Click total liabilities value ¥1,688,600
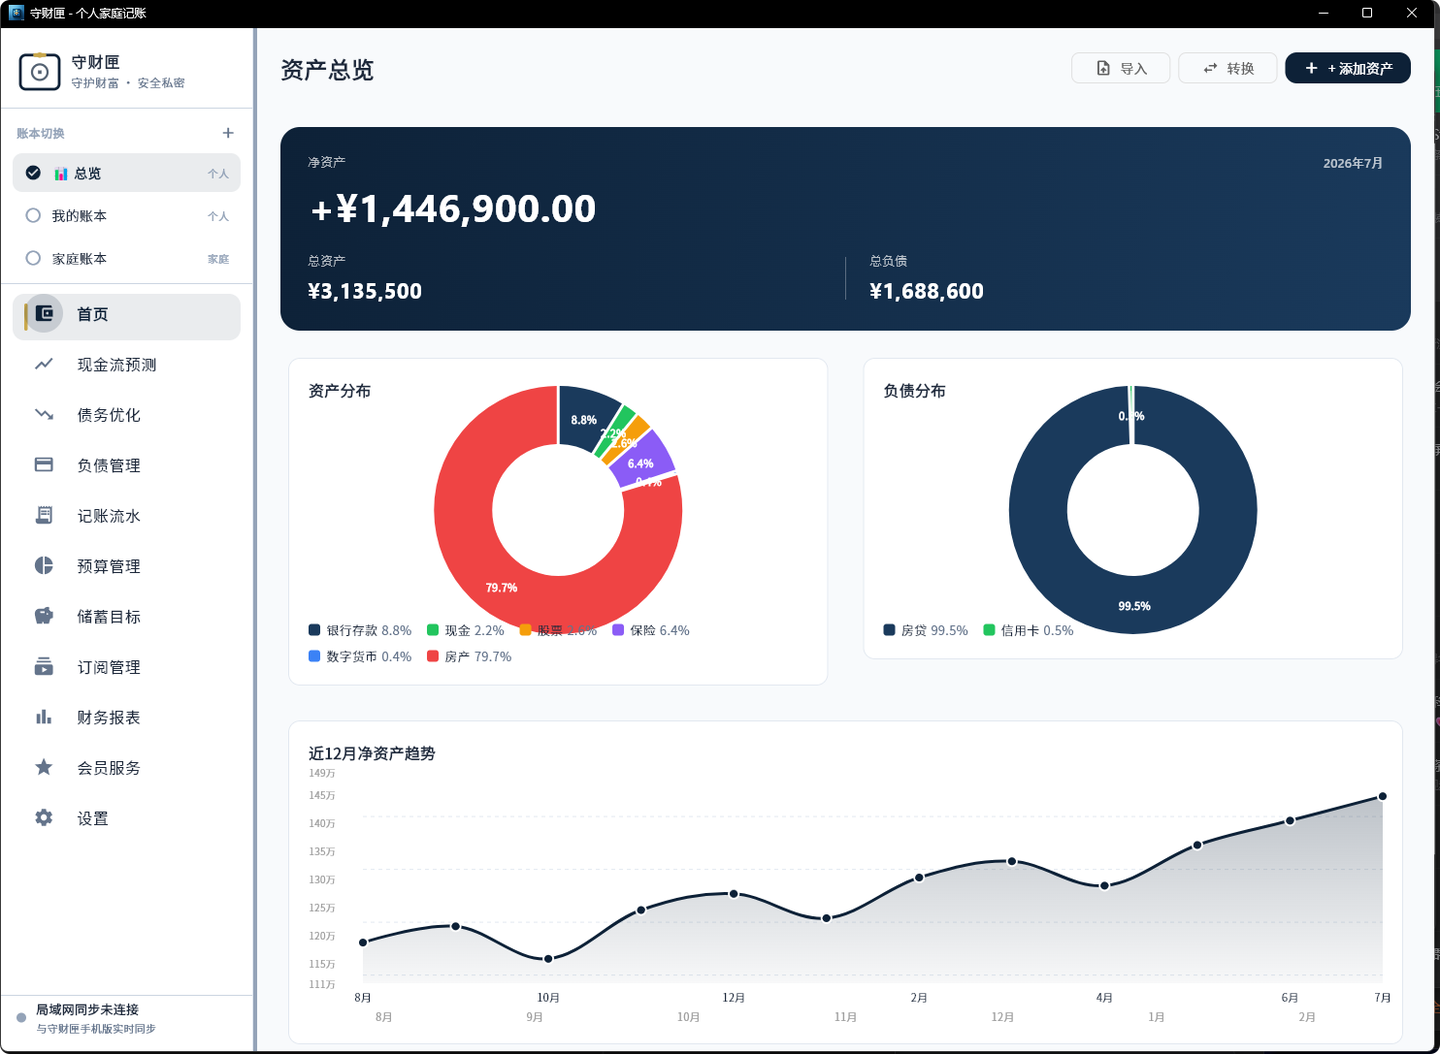Screen dimensions: 1440x1054 click(927, 291)
